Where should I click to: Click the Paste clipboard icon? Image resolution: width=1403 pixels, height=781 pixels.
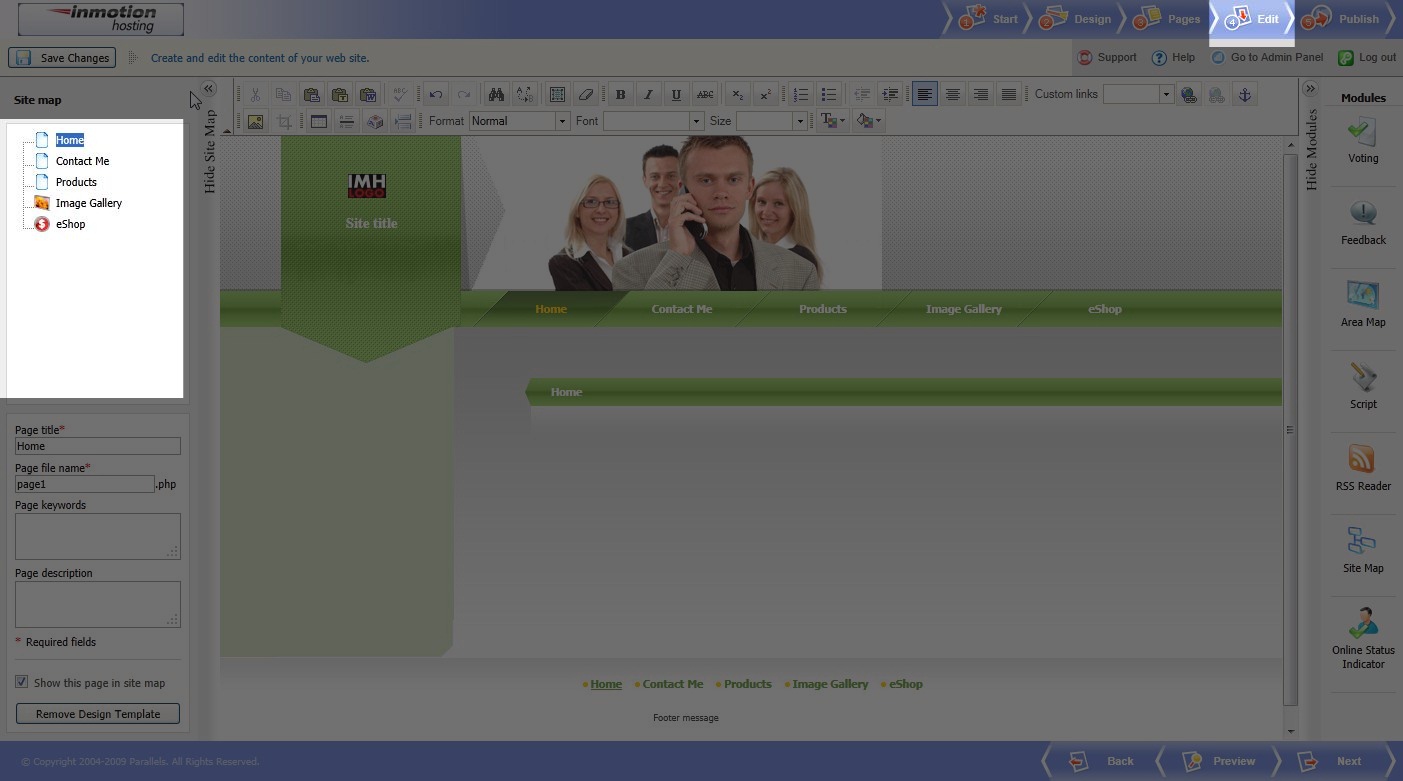click(x=311, y=94)
